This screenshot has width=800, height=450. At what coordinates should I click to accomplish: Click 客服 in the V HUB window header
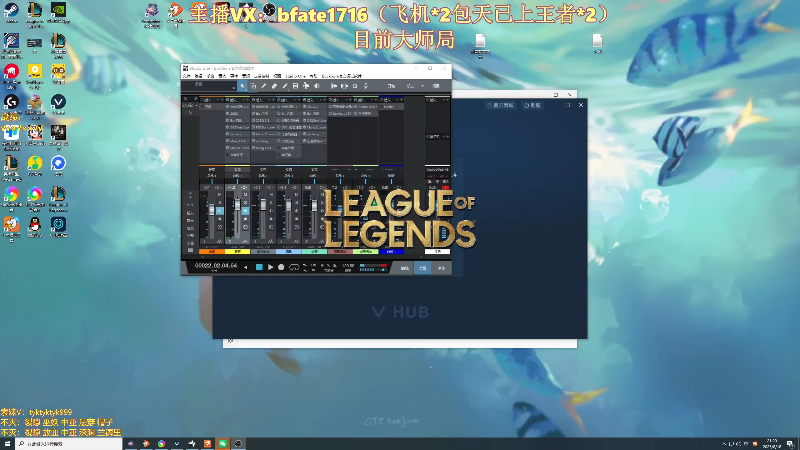click(533, 105)
